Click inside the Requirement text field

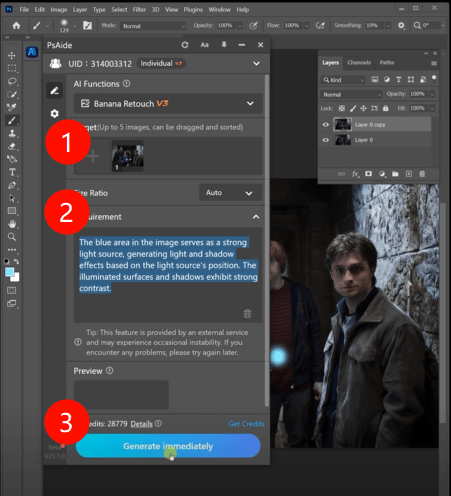coord(168,275)
